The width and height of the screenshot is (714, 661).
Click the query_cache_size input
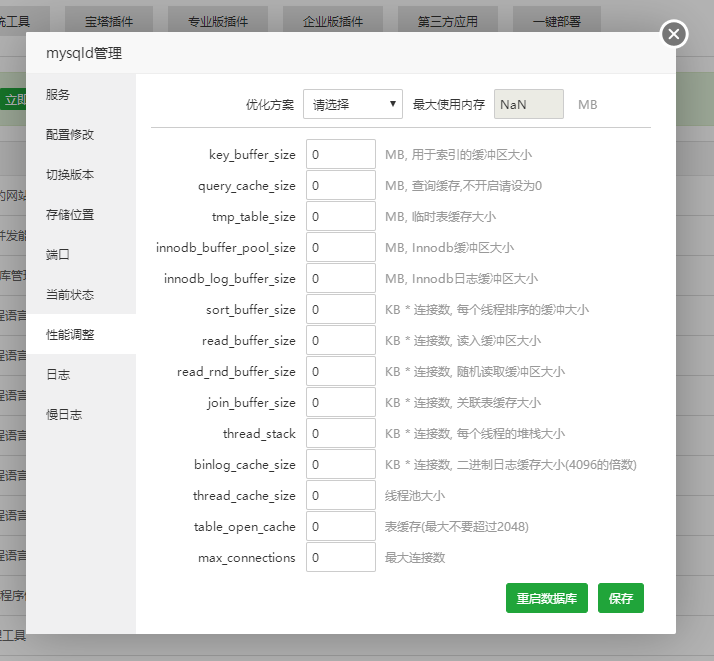coord(341,185)
